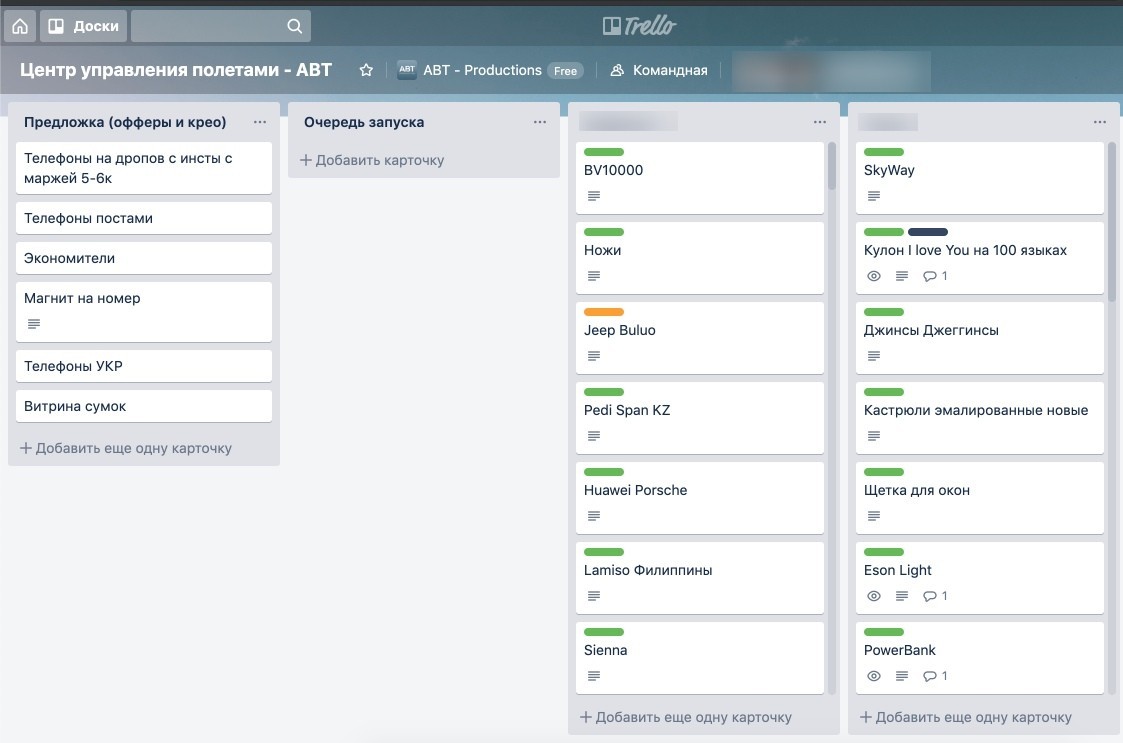Open the Телефоны постами card
This screenshot has width=1123, height=743.
(144, 218)
